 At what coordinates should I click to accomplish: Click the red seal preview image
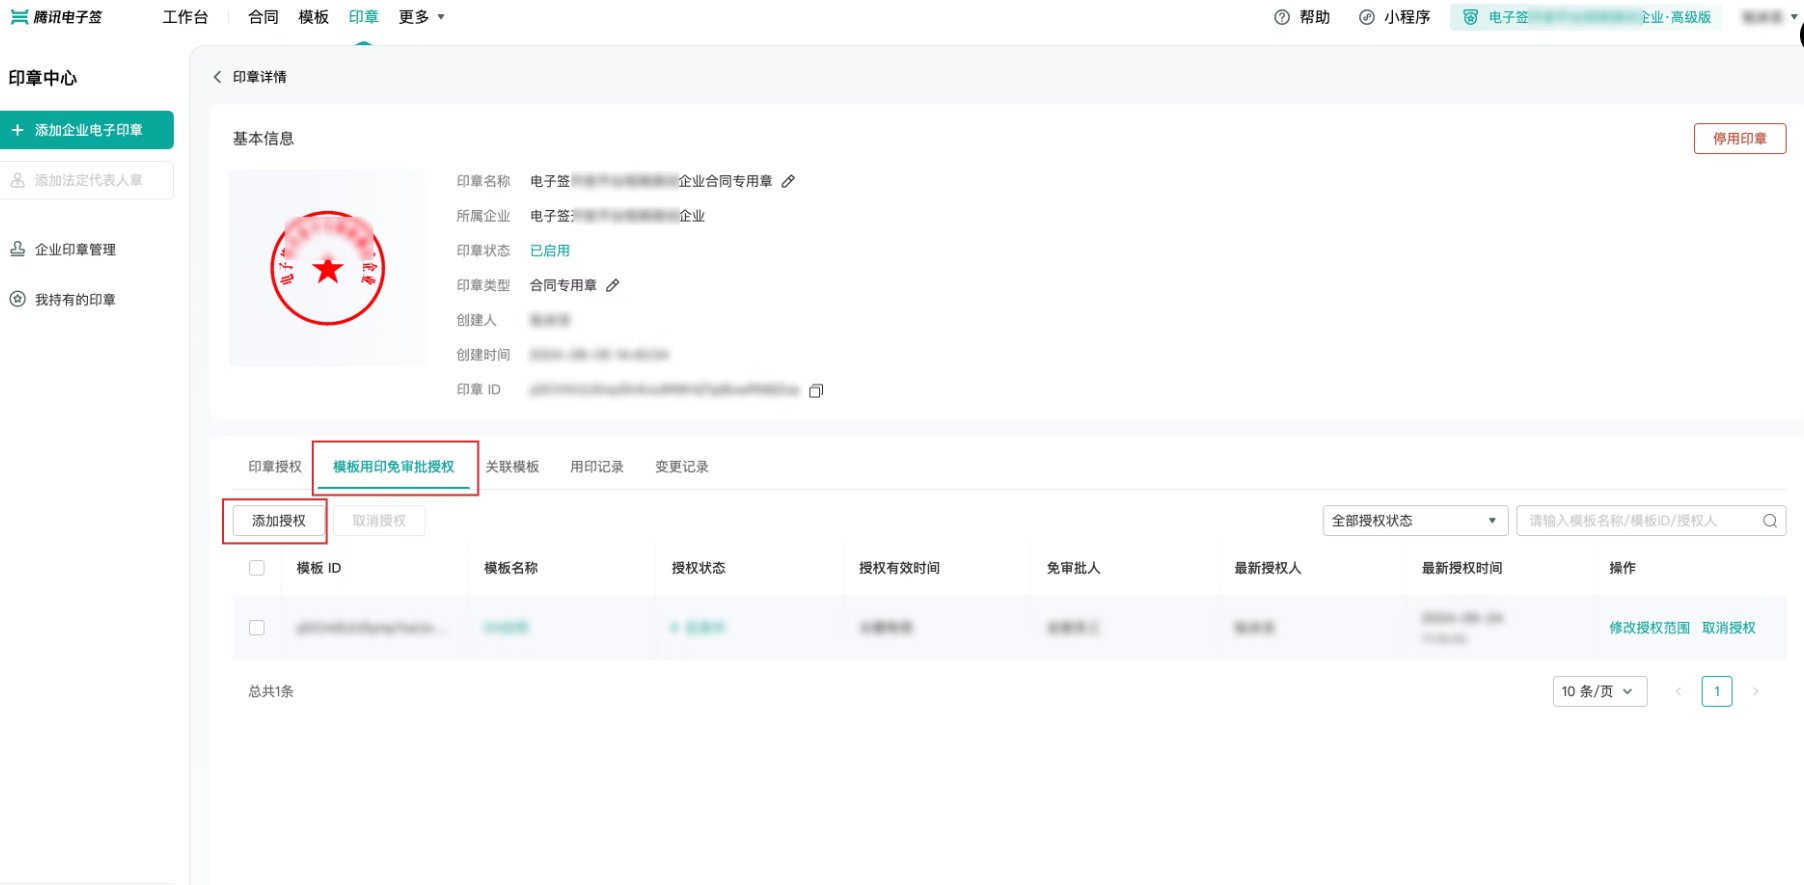(328, 268)
